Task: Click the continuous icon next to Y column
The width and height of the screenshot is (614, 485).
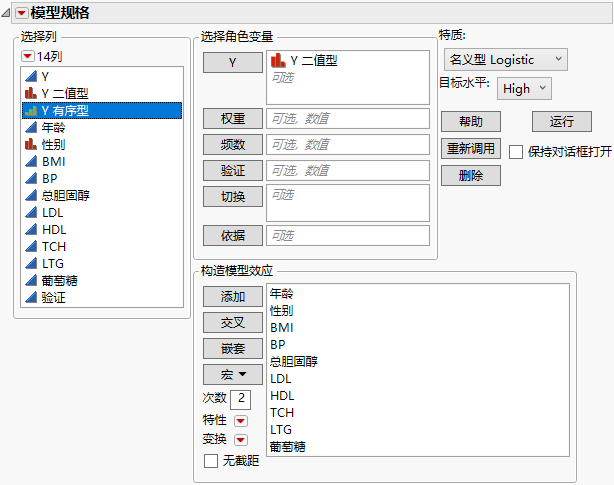Action: coord(31,76)
